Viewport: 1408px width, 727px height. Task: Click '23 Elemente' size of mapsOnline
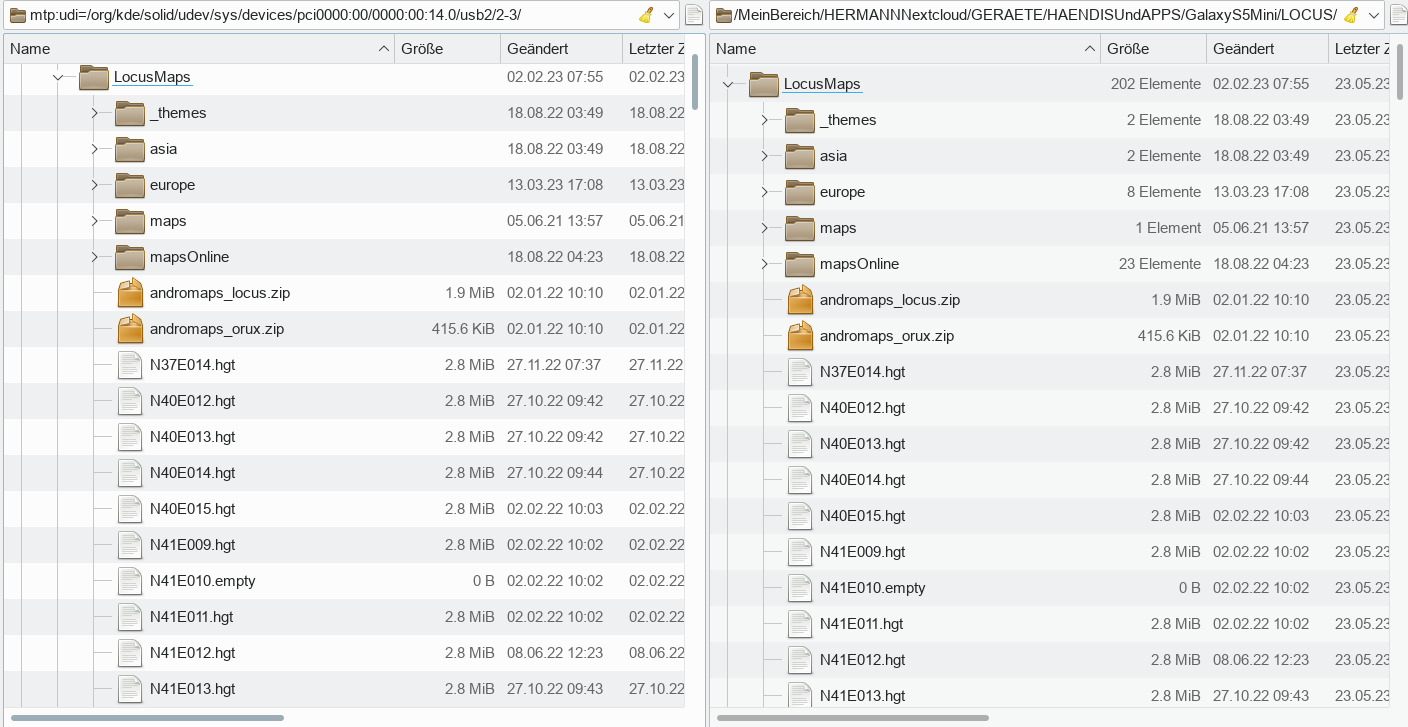1160,264
